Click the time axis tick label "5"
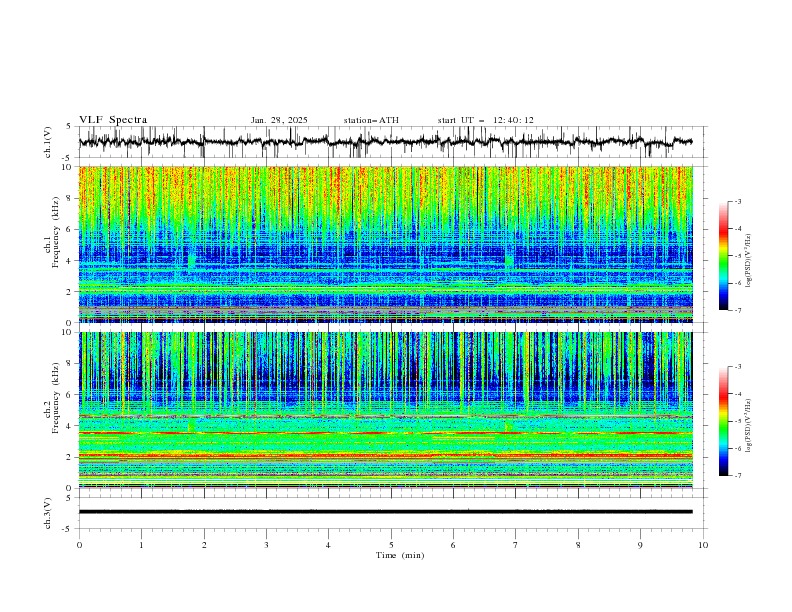This screenshot has height=612, width=792. point(391,545)
